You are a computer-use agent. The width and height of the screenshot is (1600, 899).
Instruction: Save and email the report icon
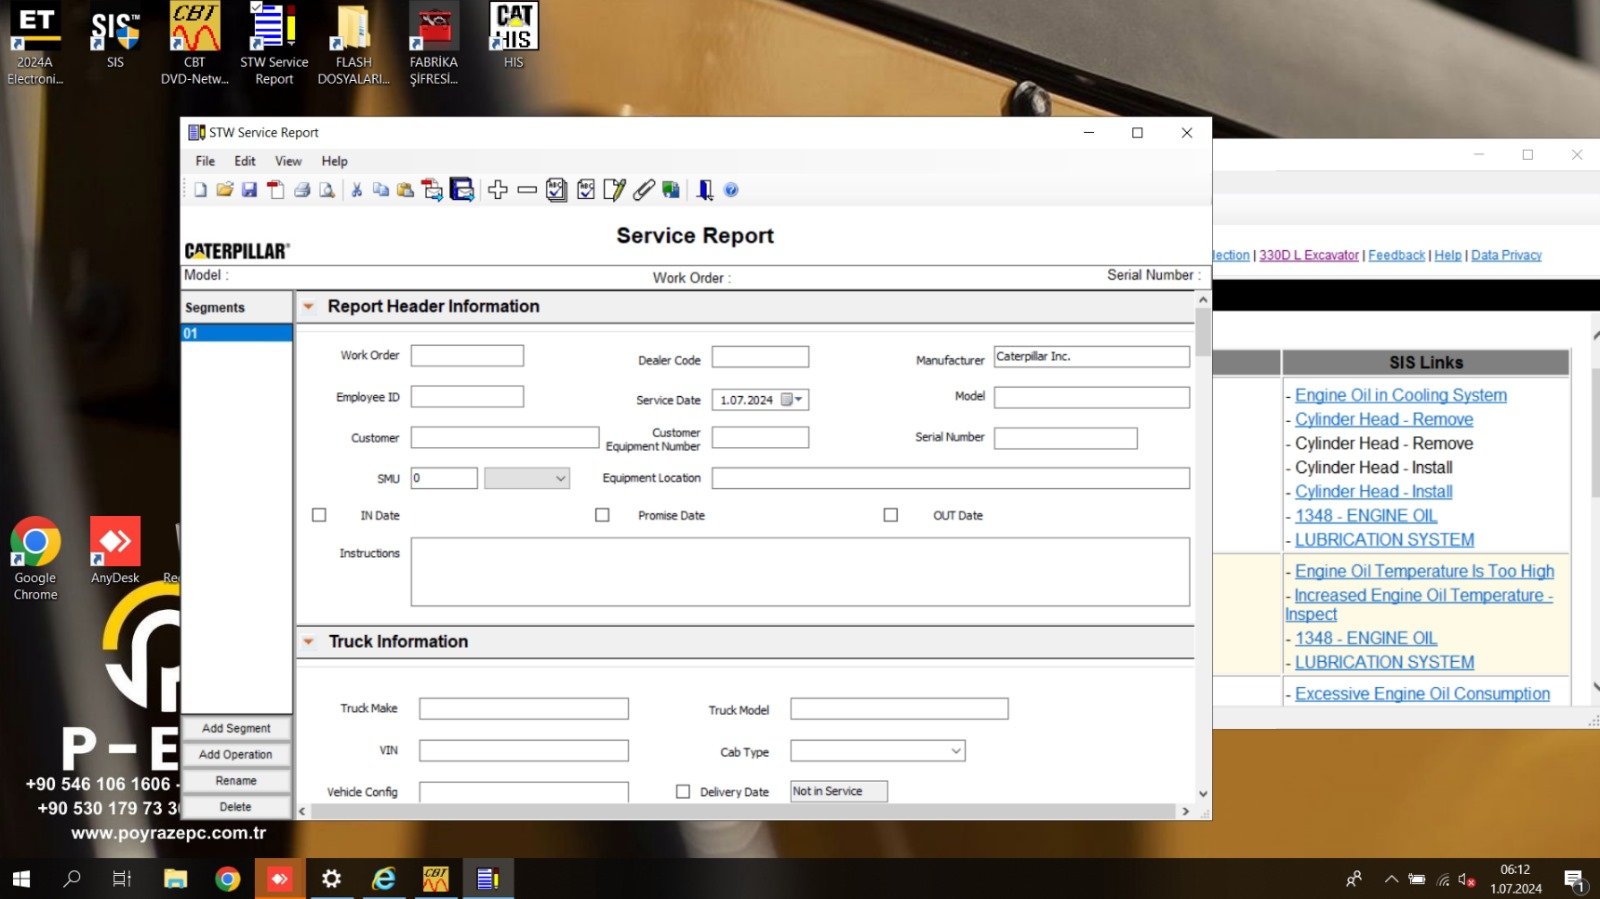462,190
